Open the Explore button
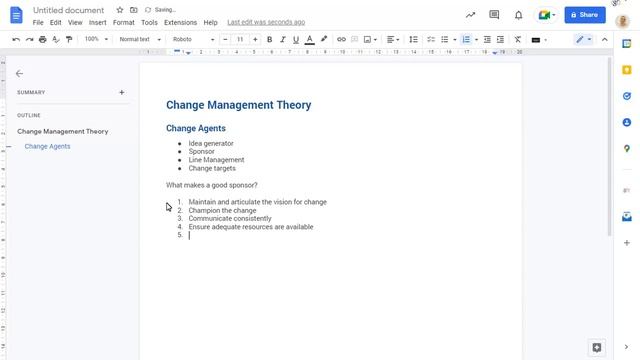640x360 pixels. 596,347
